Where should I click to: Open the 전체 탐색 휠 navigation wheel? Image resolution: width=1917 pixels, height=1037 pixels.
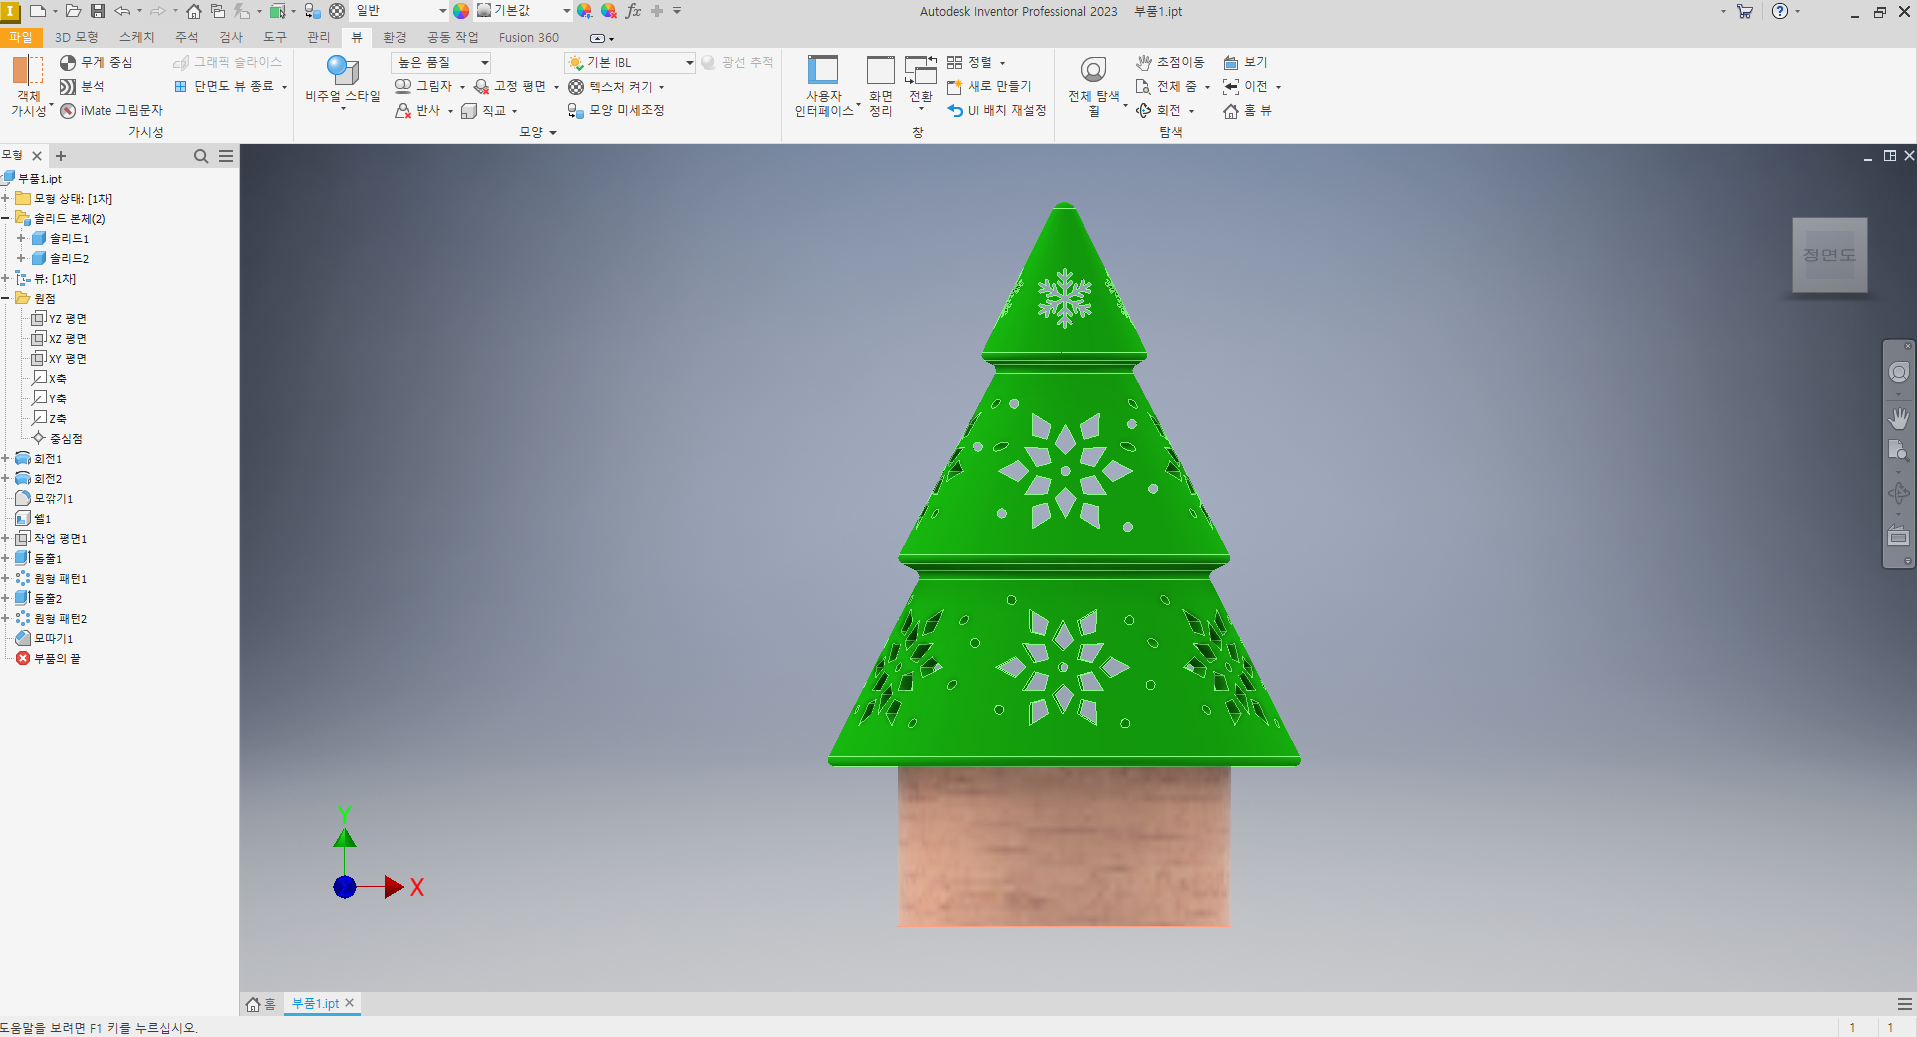pyautogui.click(x=1094, y=87)
